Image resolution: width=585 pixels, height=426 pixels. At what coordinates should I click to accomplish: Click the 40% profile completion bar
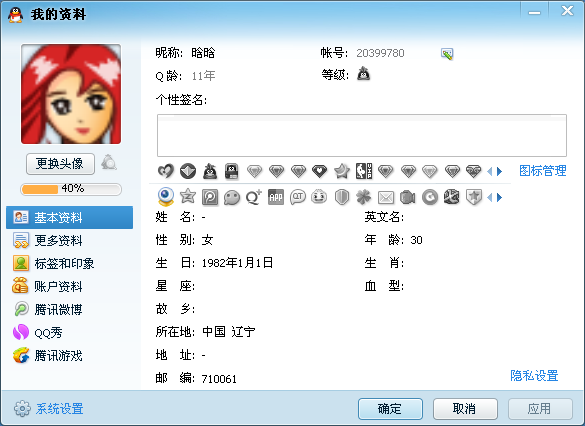pos(71,189)
